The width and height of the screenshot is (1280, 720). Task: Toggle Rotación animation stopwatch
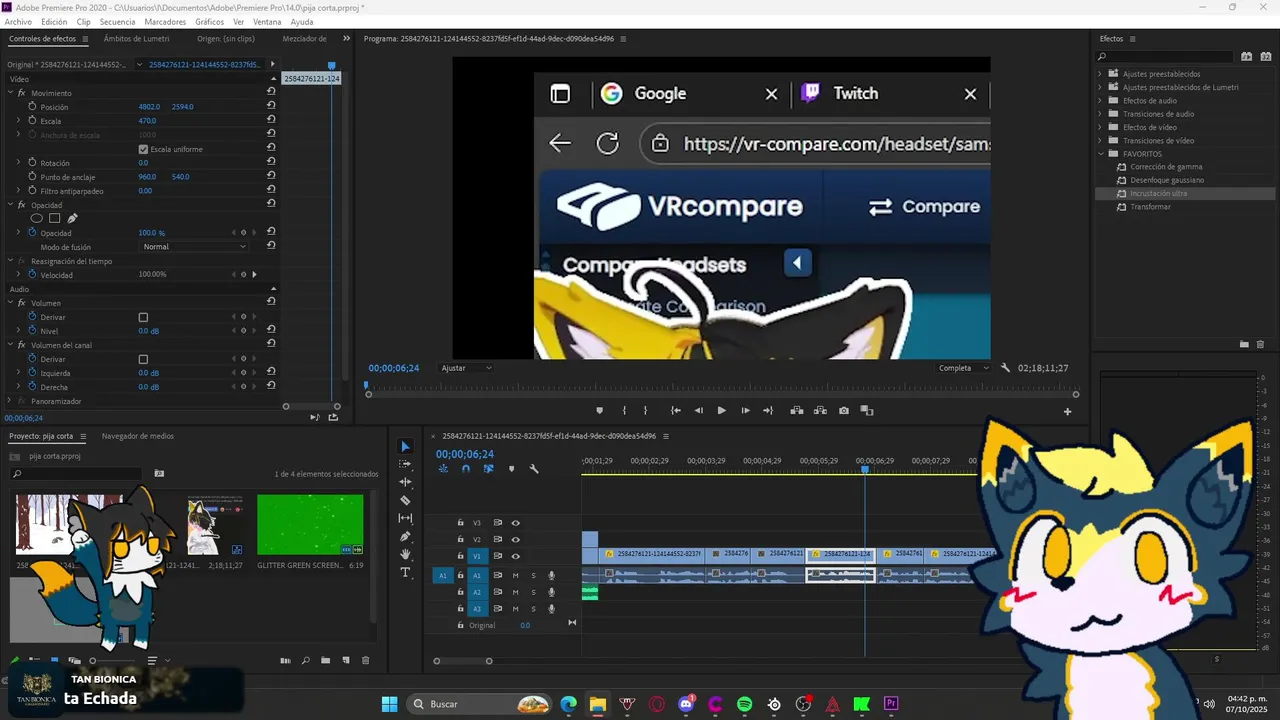click(x=32, y=162)
